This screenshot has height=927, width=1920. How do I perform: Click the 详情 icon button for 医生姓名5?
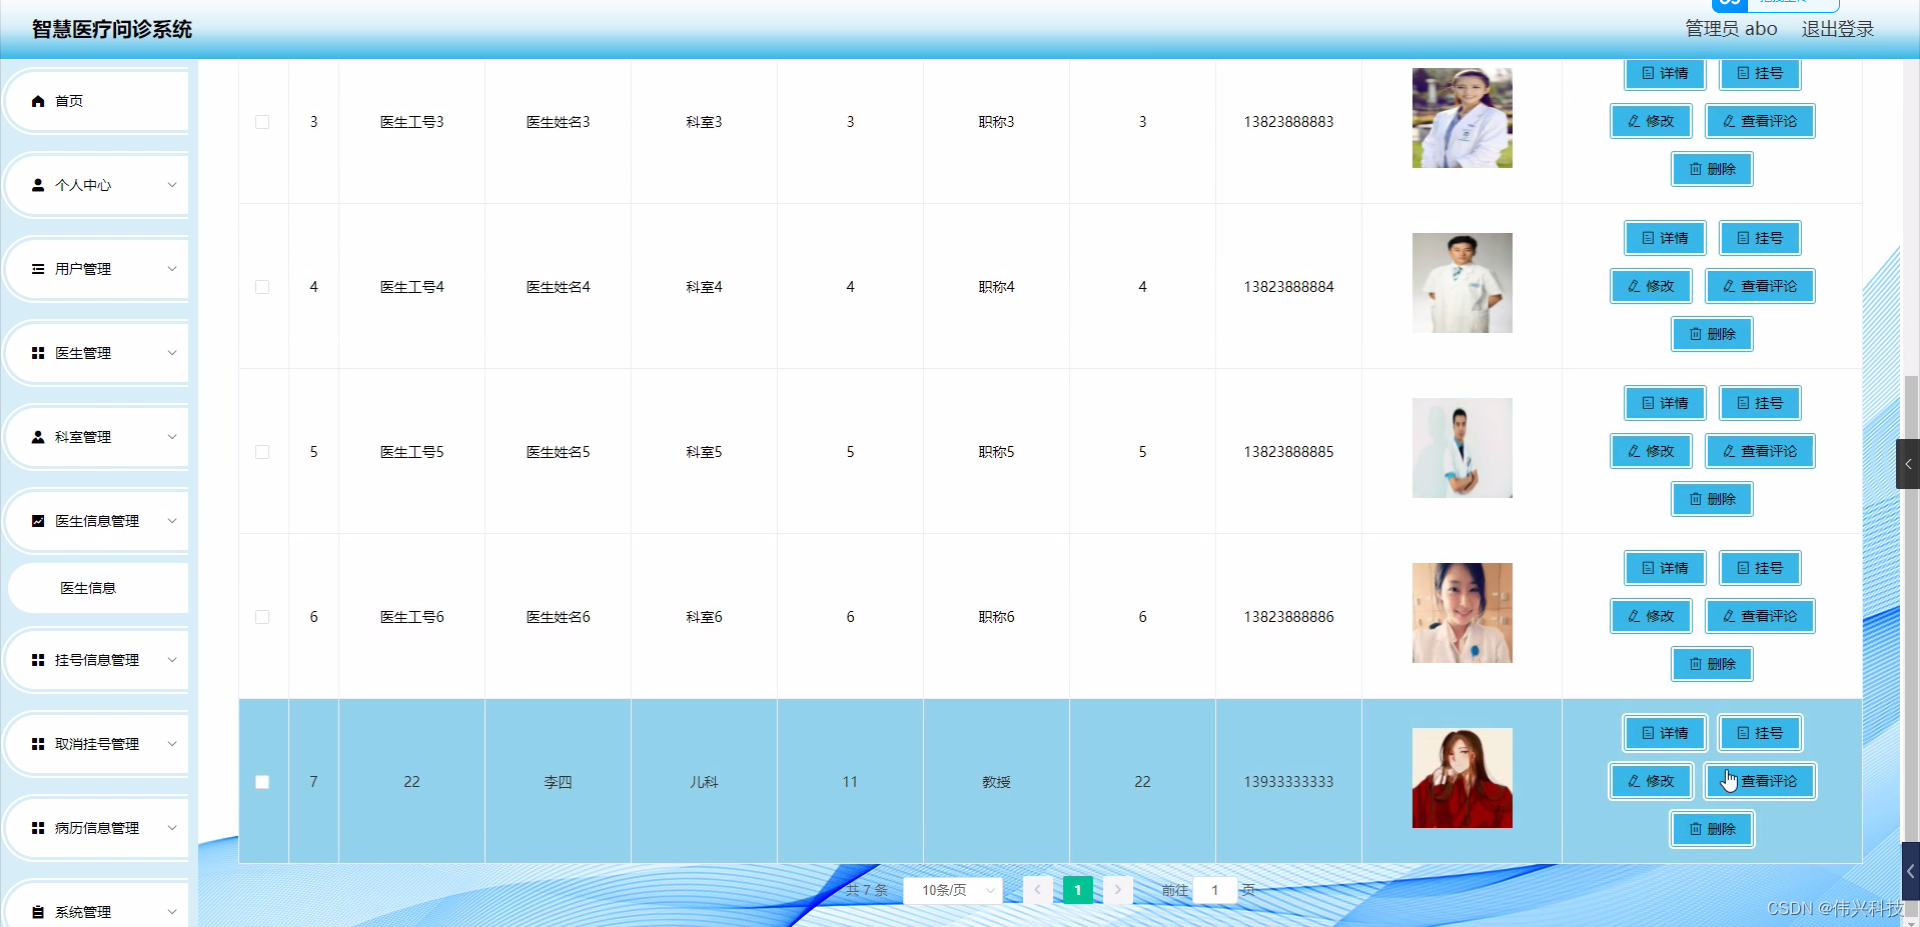(x=1664, y=403)
